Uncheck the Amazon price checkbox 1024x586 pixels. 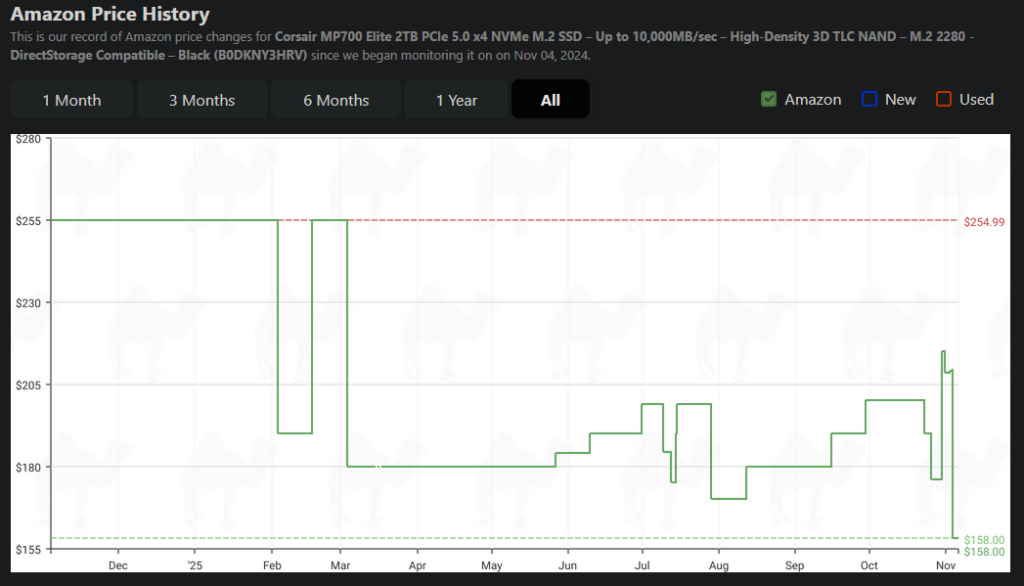[769, 99]
